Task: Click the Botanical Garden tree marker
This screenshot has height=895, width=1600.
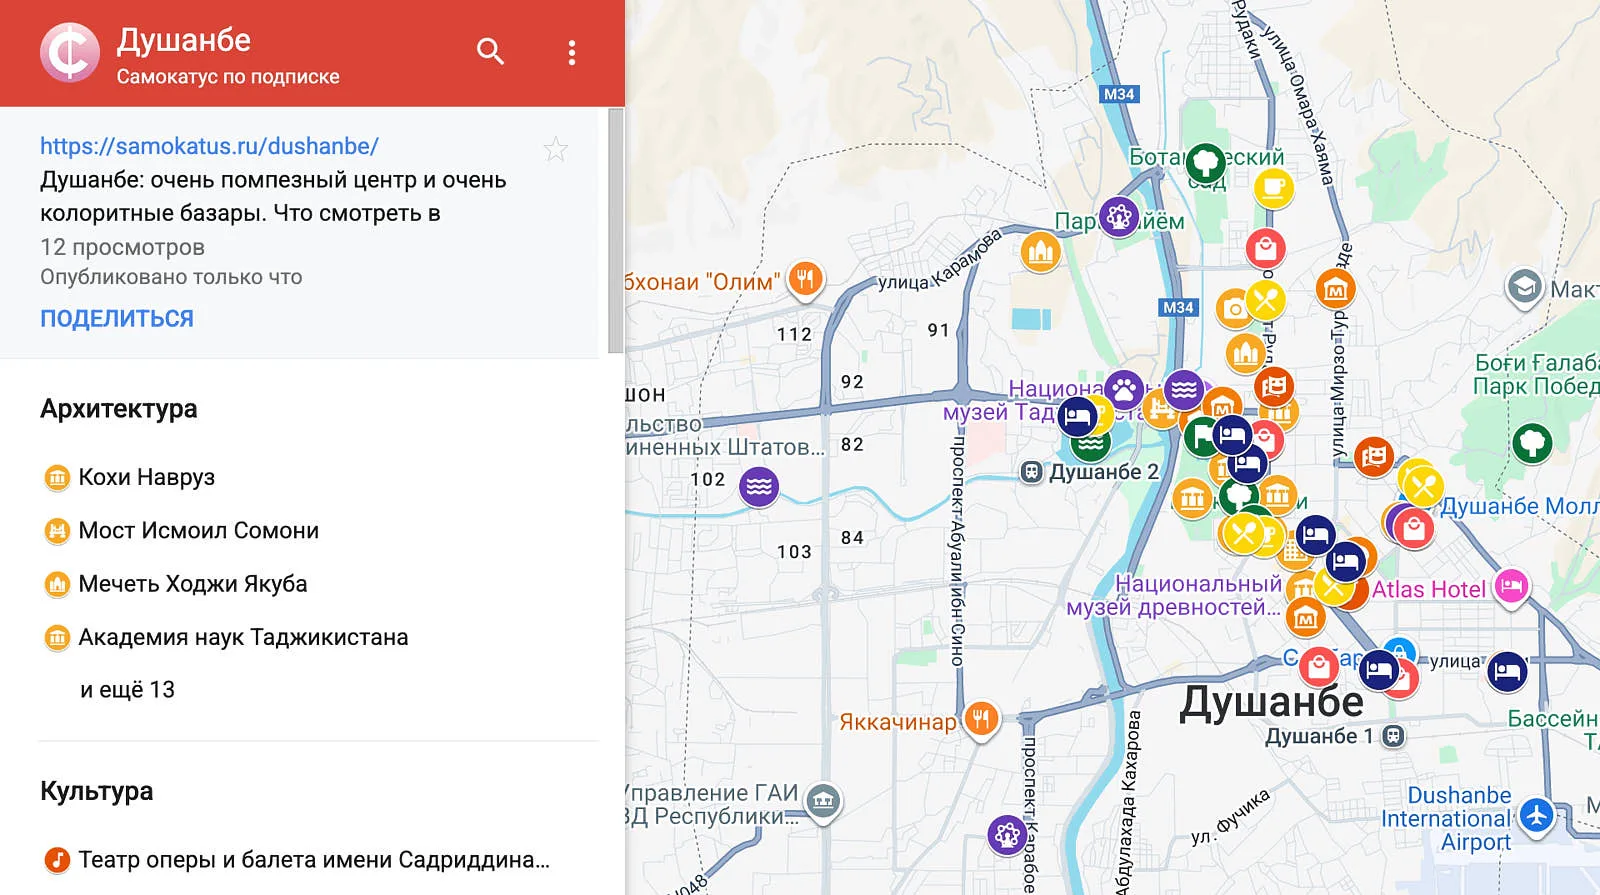Action: pos(1206,161)
